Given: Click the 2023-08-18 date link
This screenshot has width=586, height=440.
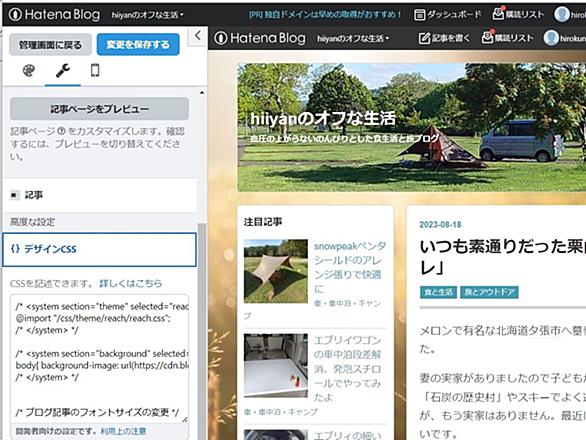Looking at the screenshot, I should point(440,225).
